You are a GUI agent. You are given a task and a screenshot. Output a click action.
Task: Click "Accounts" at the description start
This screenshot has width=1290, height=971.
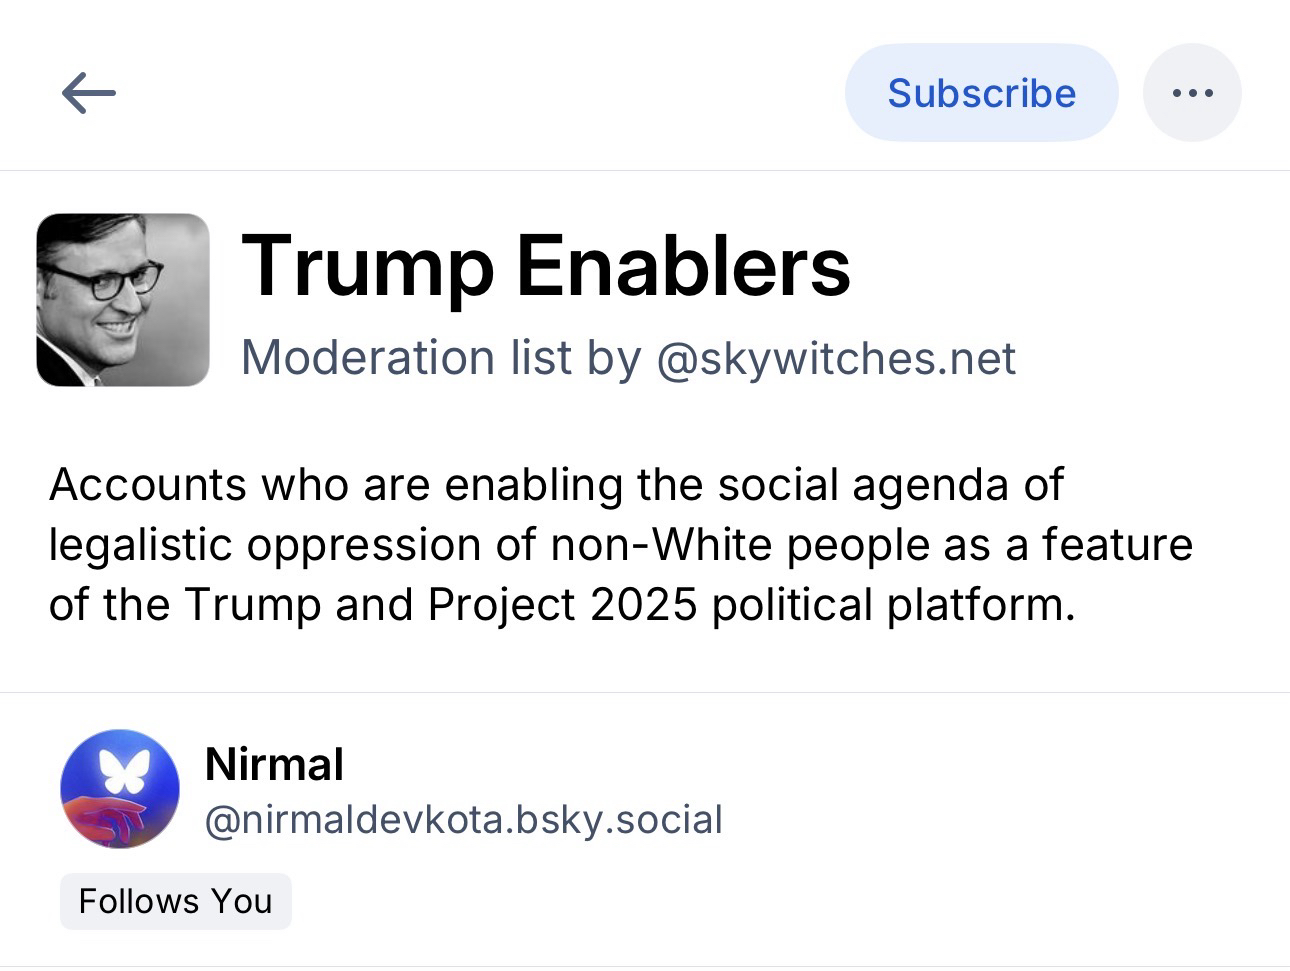pyautogui.click(x=147, y=485)
